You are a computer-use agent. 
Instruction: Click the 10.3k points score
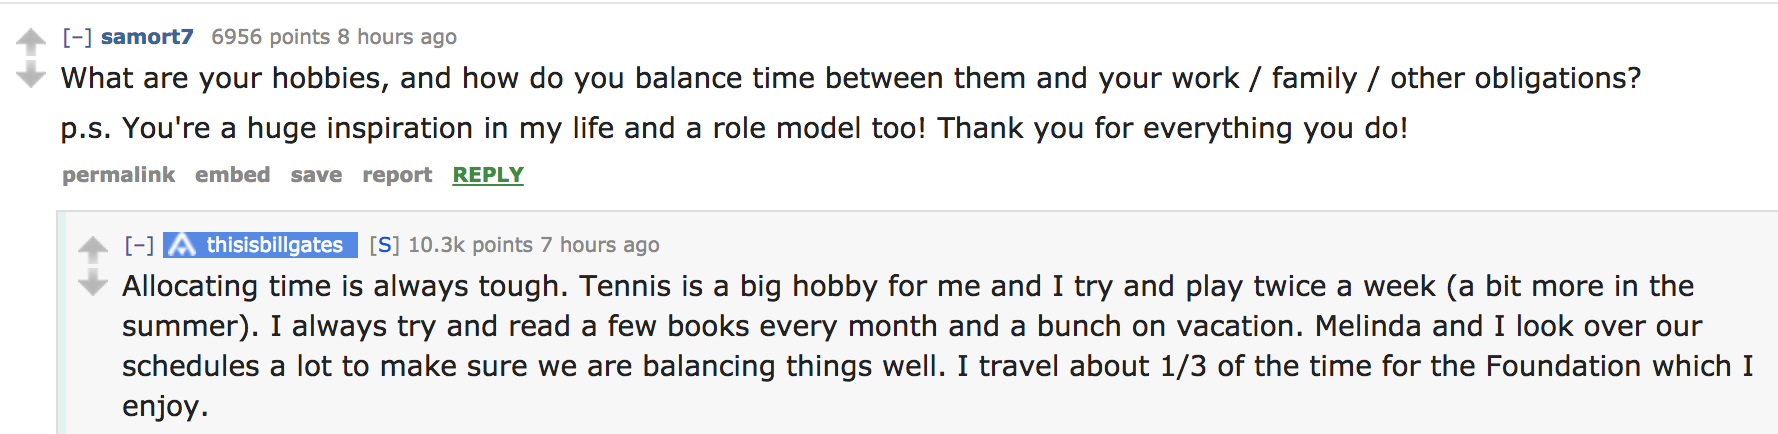coord(470,245)
